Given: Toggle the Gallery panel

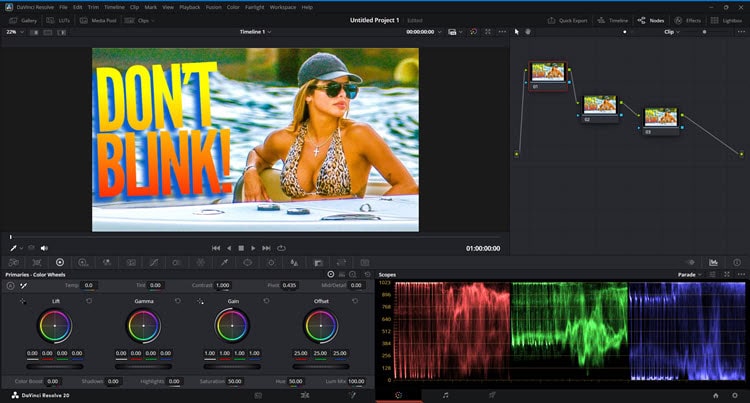Looking at the screenshot, I should (x=23, y=21).
